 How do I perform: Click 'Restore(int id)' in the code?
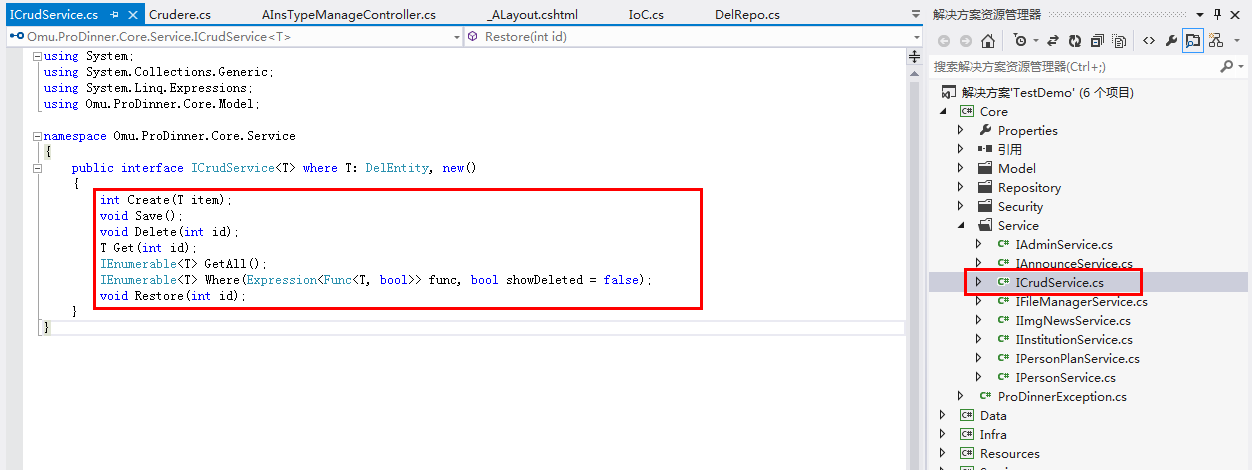185,296
